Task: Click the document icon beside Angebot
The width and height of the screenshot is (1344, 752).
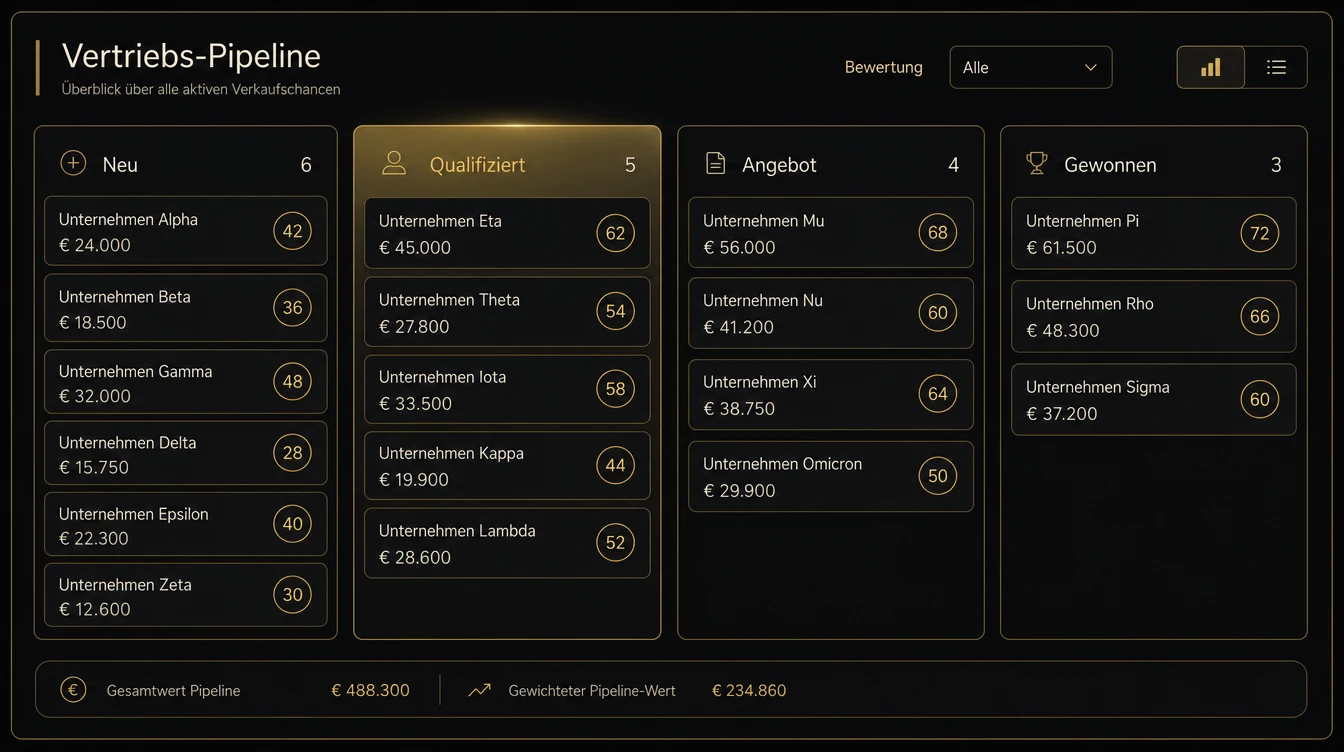Action: coord(715,164)
